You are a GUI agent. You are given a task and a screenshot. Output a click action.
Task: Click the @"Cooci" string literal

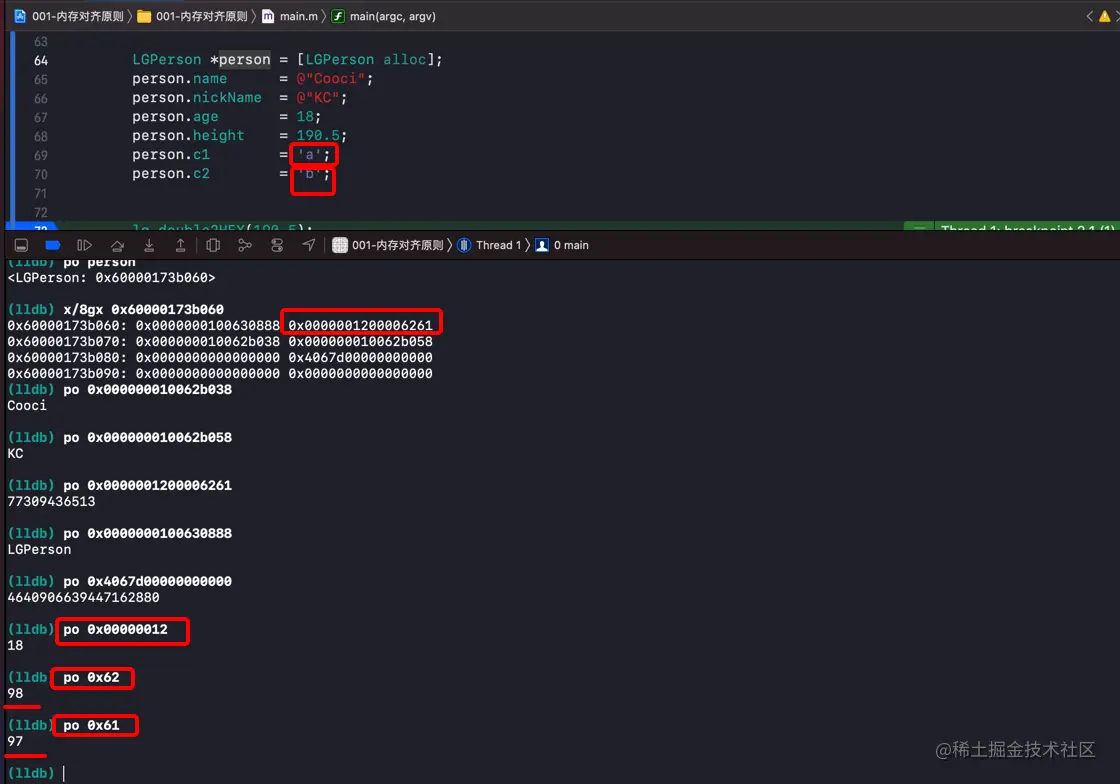pos(331,79)
